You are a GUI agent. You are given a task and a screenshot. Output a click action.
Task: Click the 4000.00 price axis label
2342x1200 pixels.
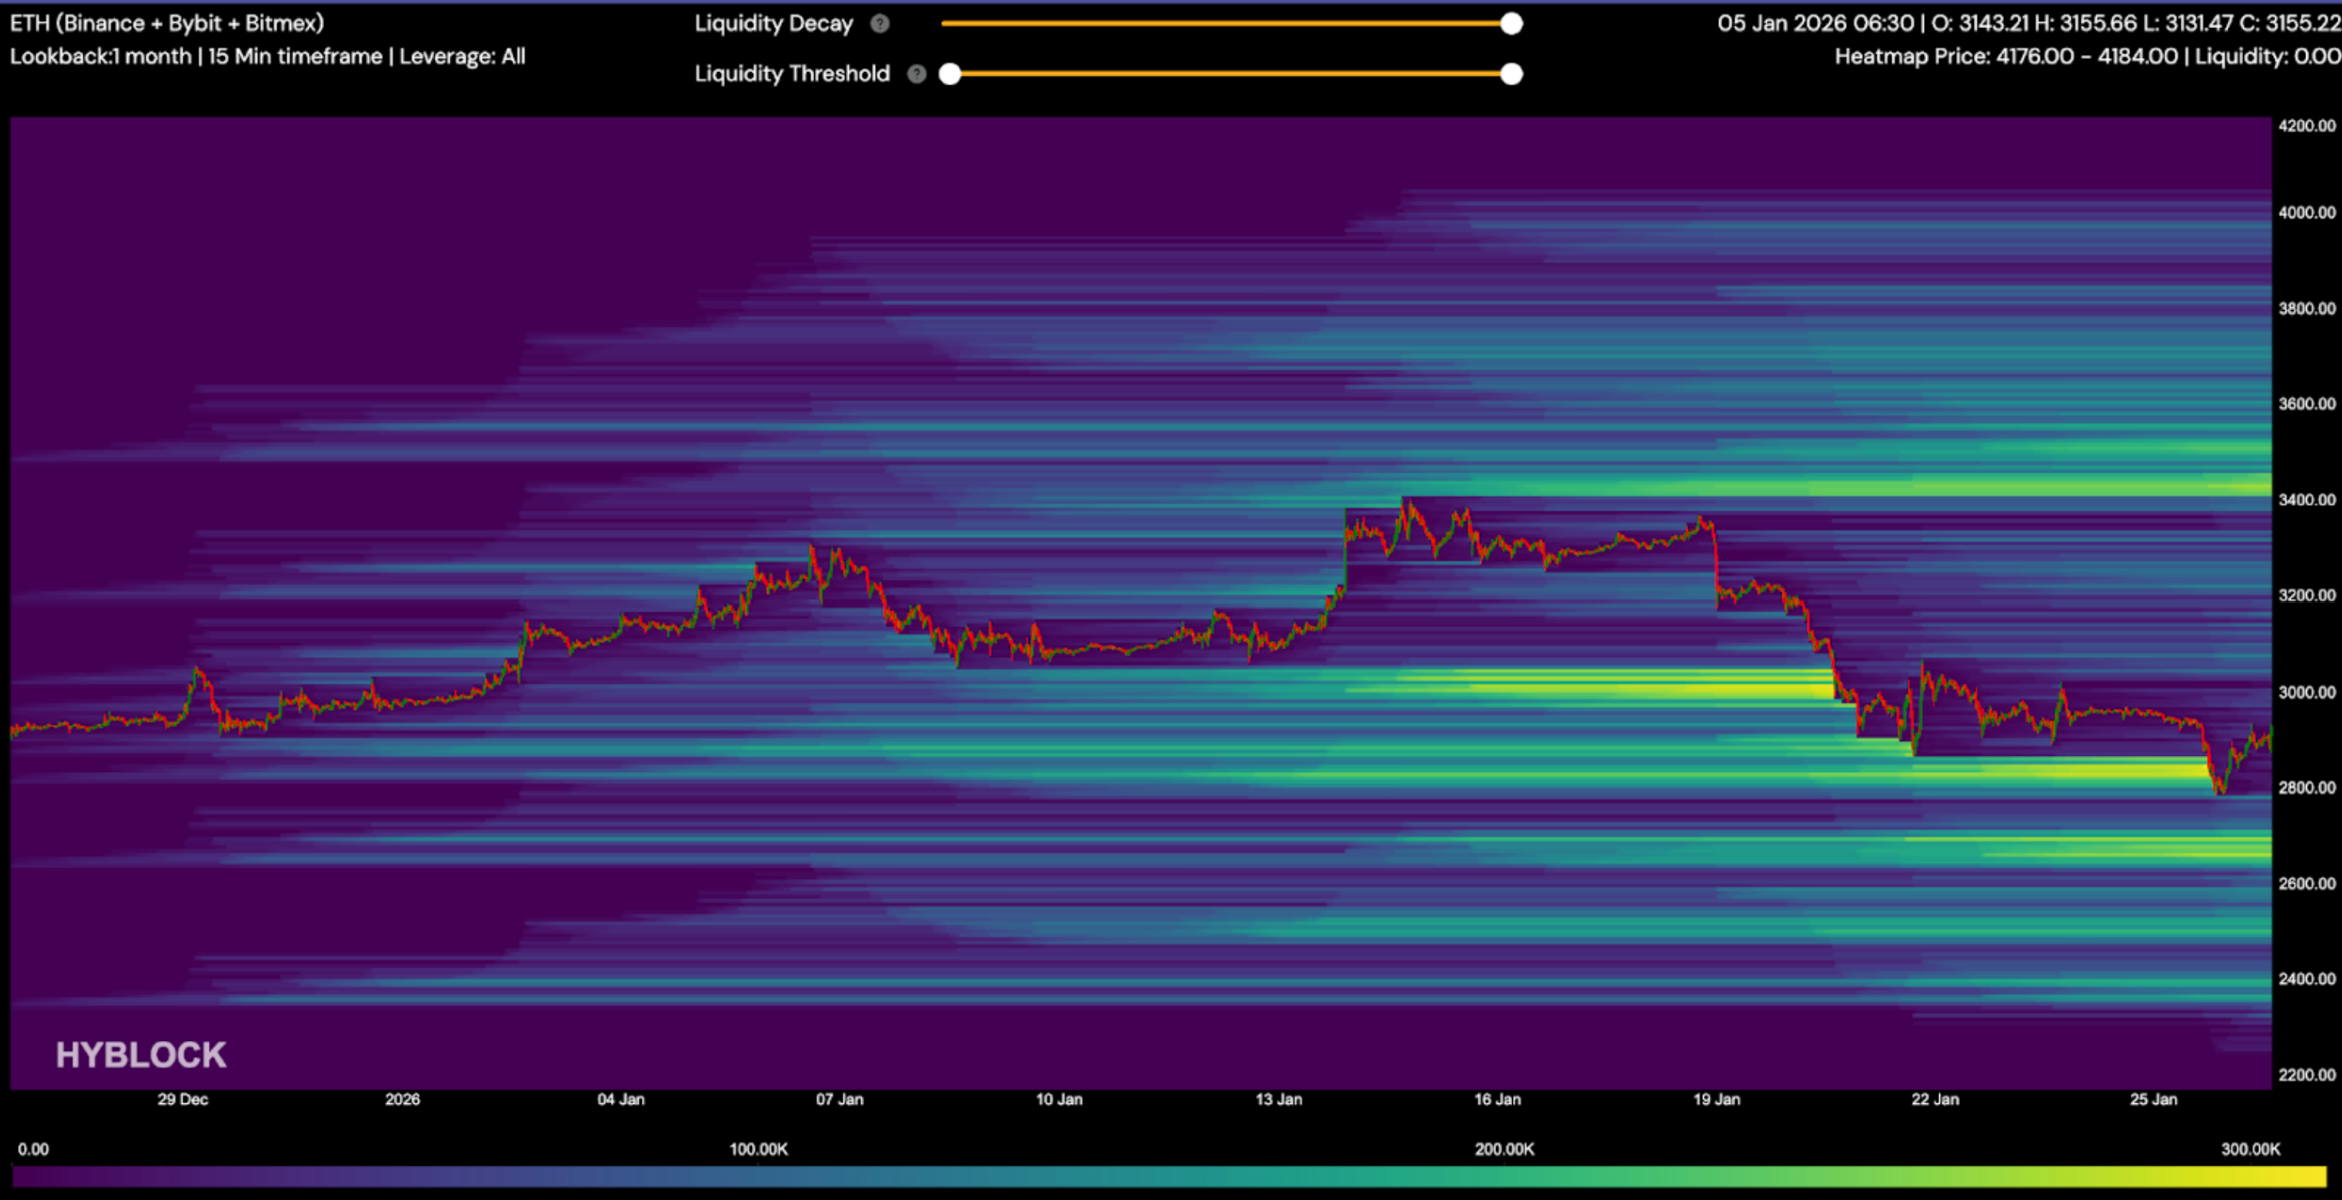coord(2307,213)
